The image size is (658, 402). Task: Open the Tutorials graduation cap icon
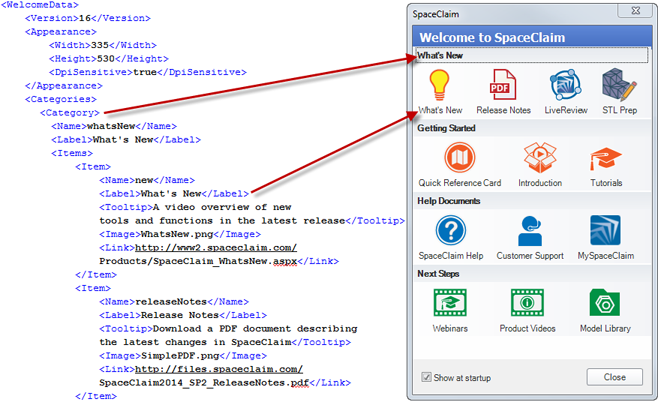[x=605, y=158]
